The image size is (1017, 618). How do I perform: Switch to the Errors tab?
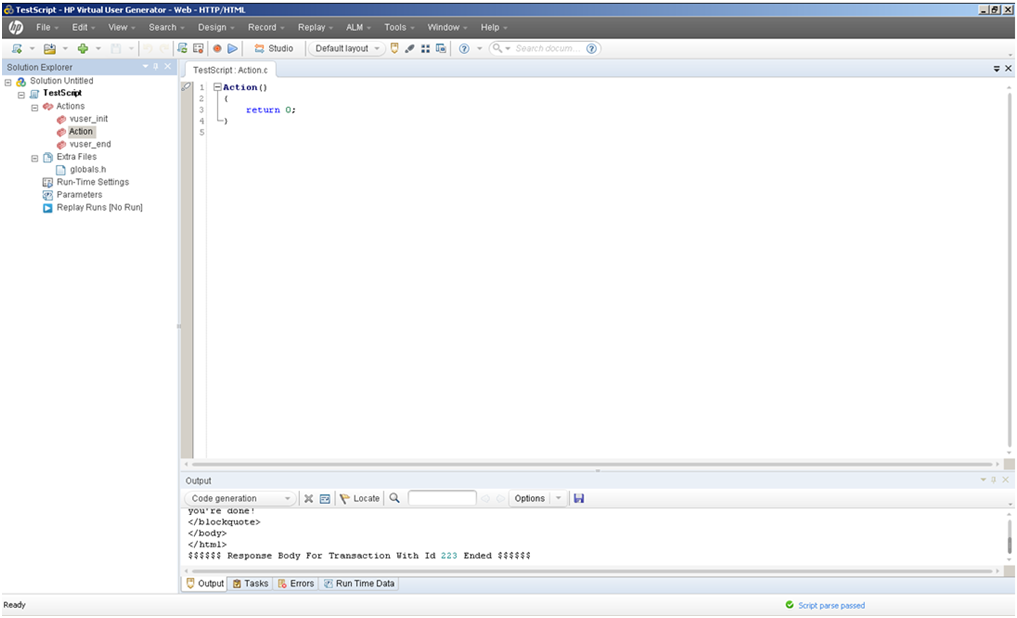296,584
